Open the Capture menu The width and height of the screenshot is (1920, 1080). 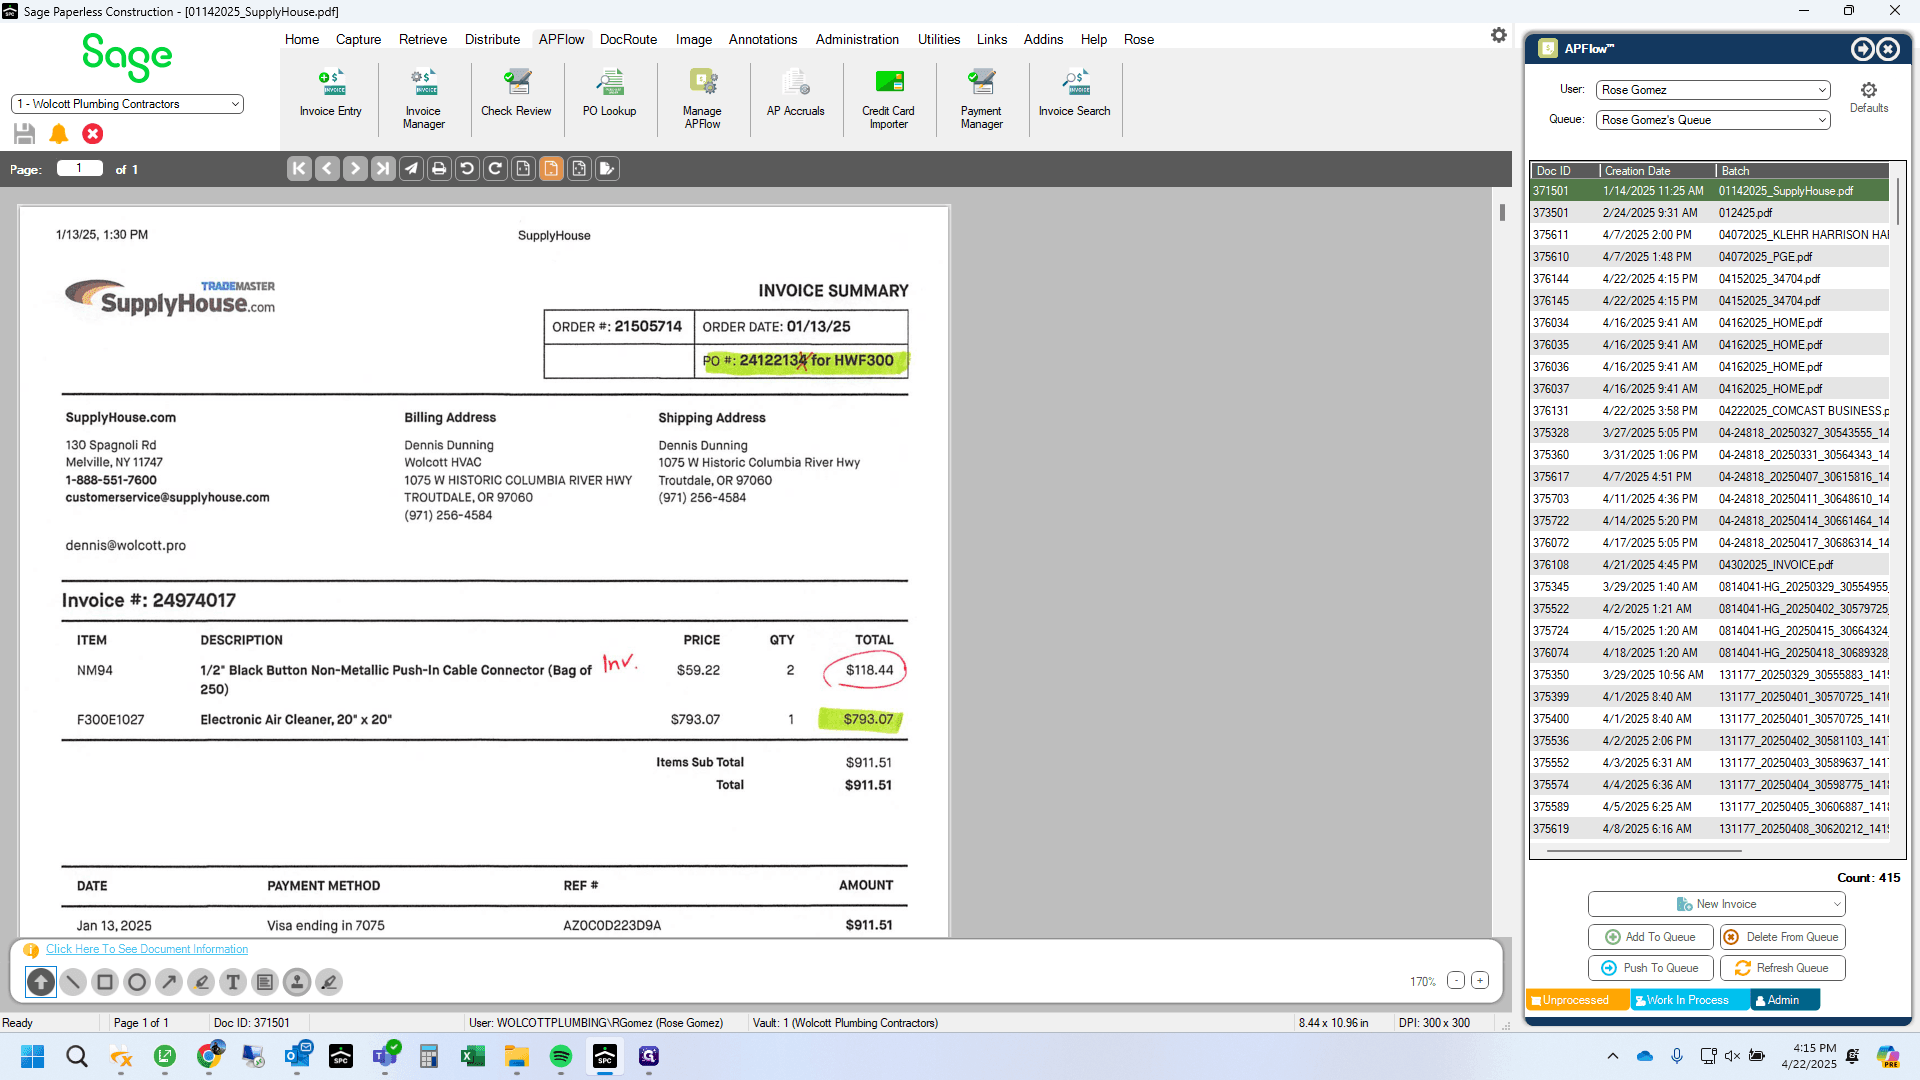click(358, 39)
